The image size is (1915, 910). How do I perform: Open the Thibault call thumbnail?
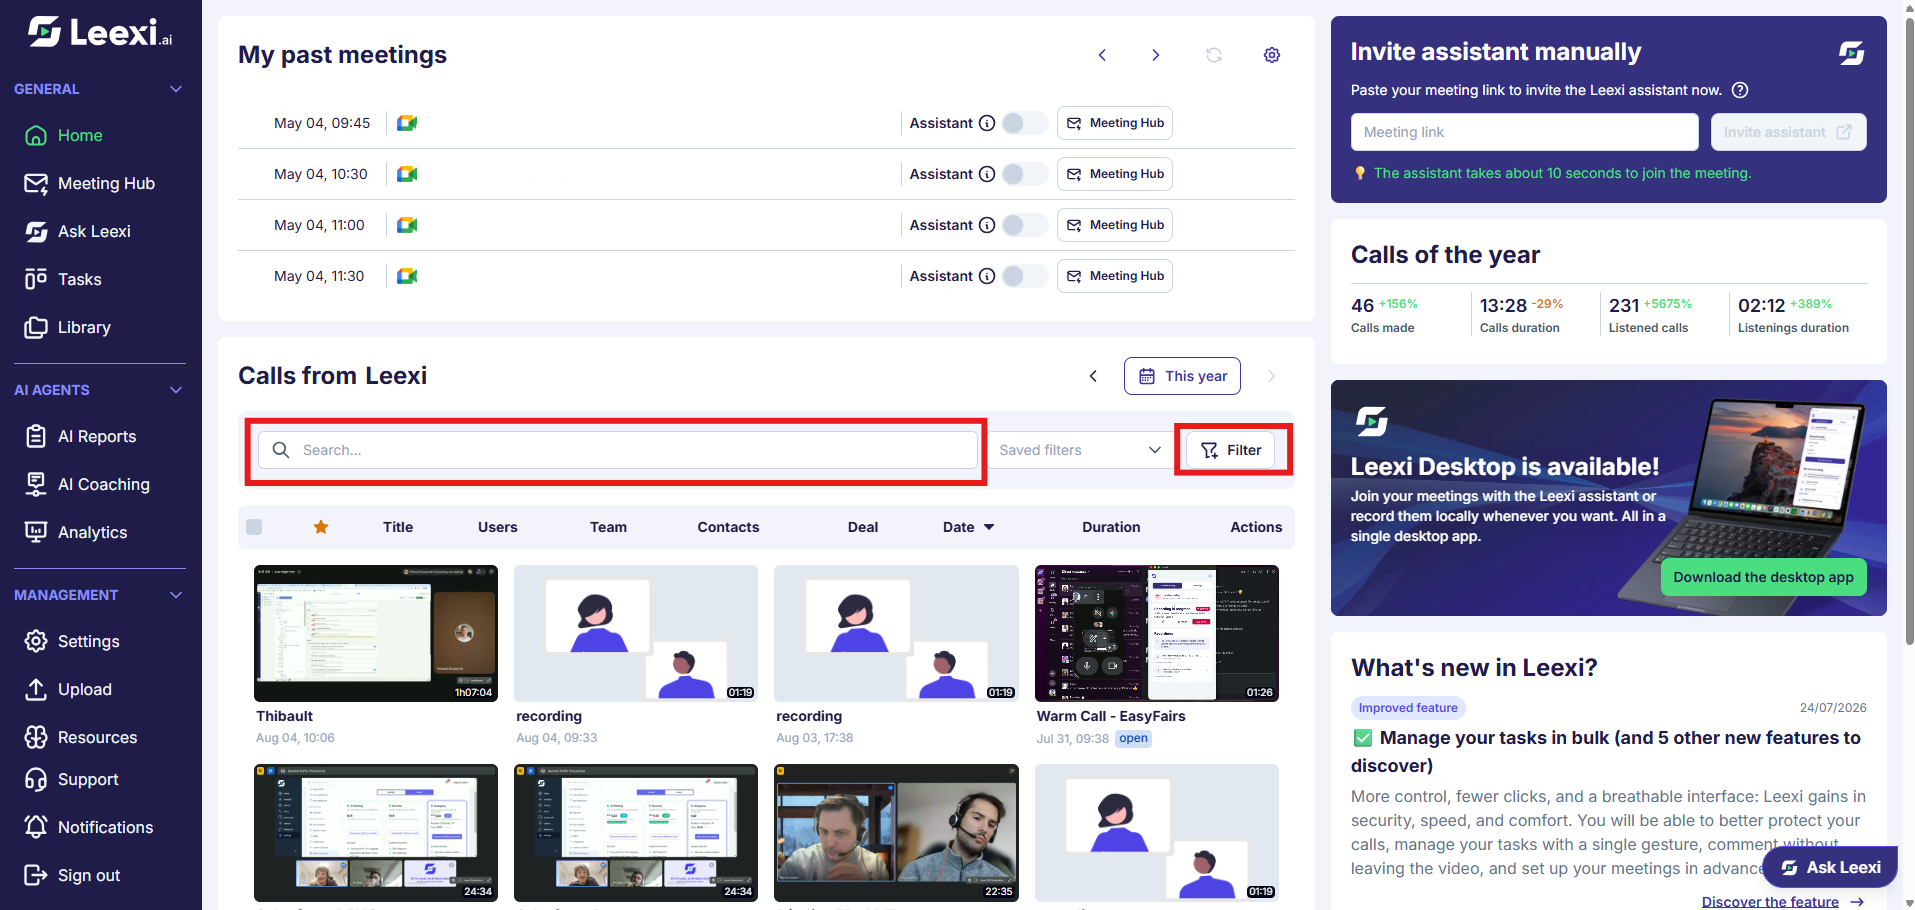tap(376, 633)
